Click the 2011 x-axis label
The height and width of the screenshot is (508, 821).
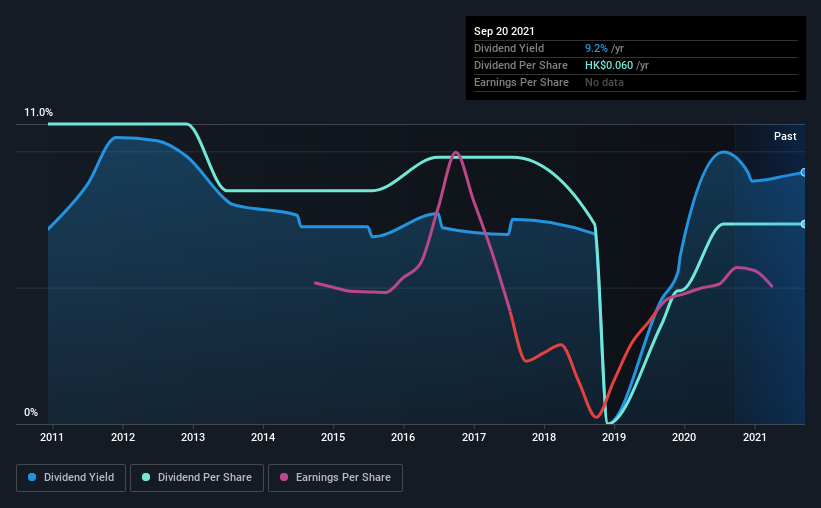pyautogui.click(x=52, y=437)
